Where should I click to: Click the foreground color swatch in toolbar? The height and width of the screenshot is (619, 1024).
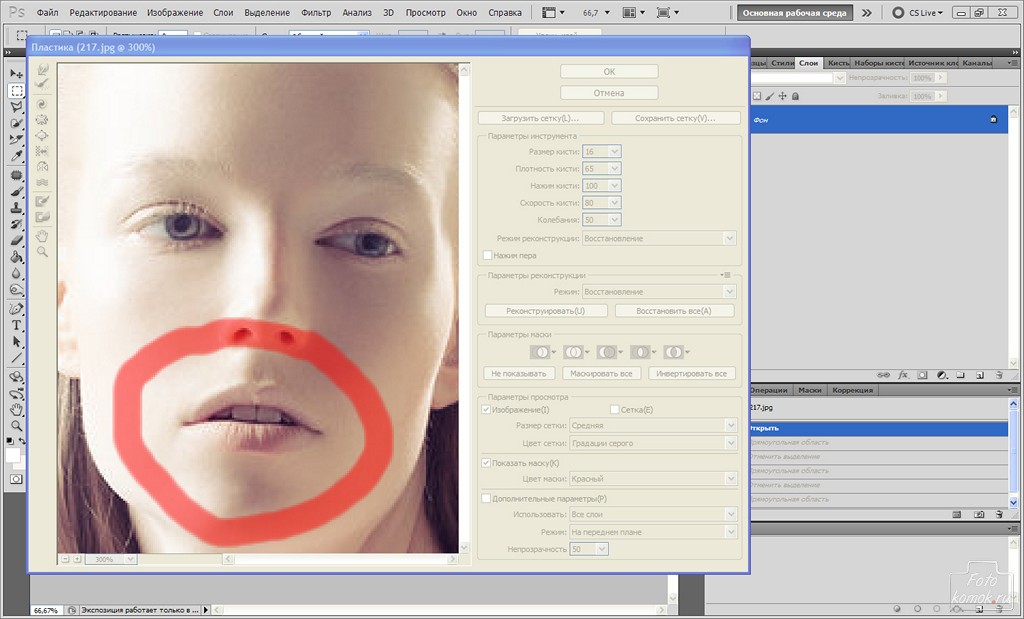[11, 455]
